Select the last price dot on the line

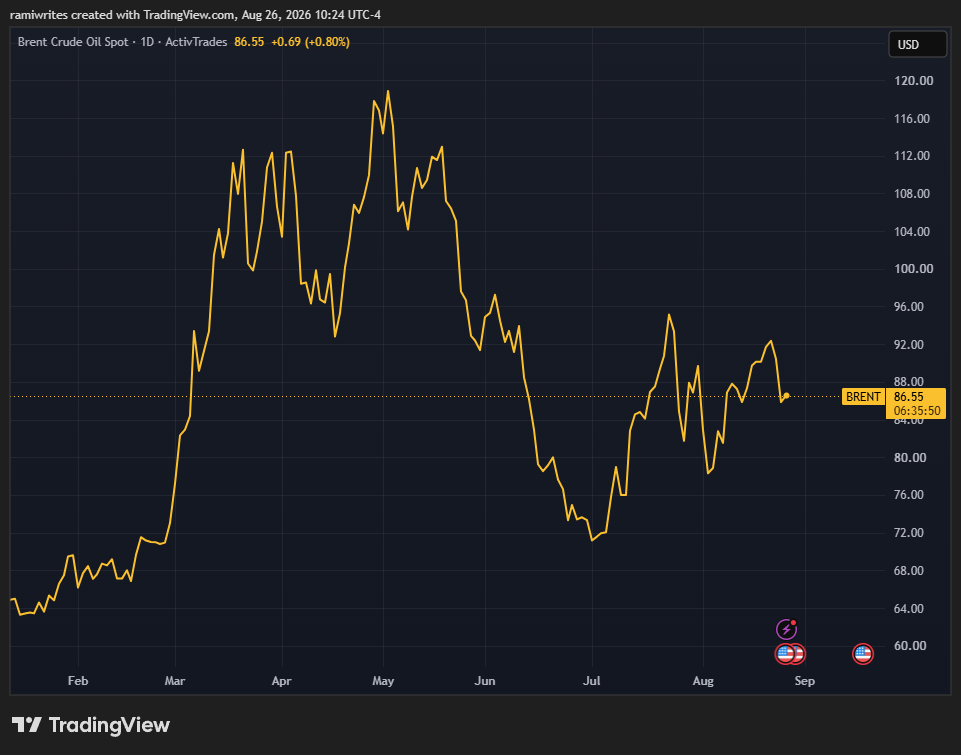(x=786, y=396)
